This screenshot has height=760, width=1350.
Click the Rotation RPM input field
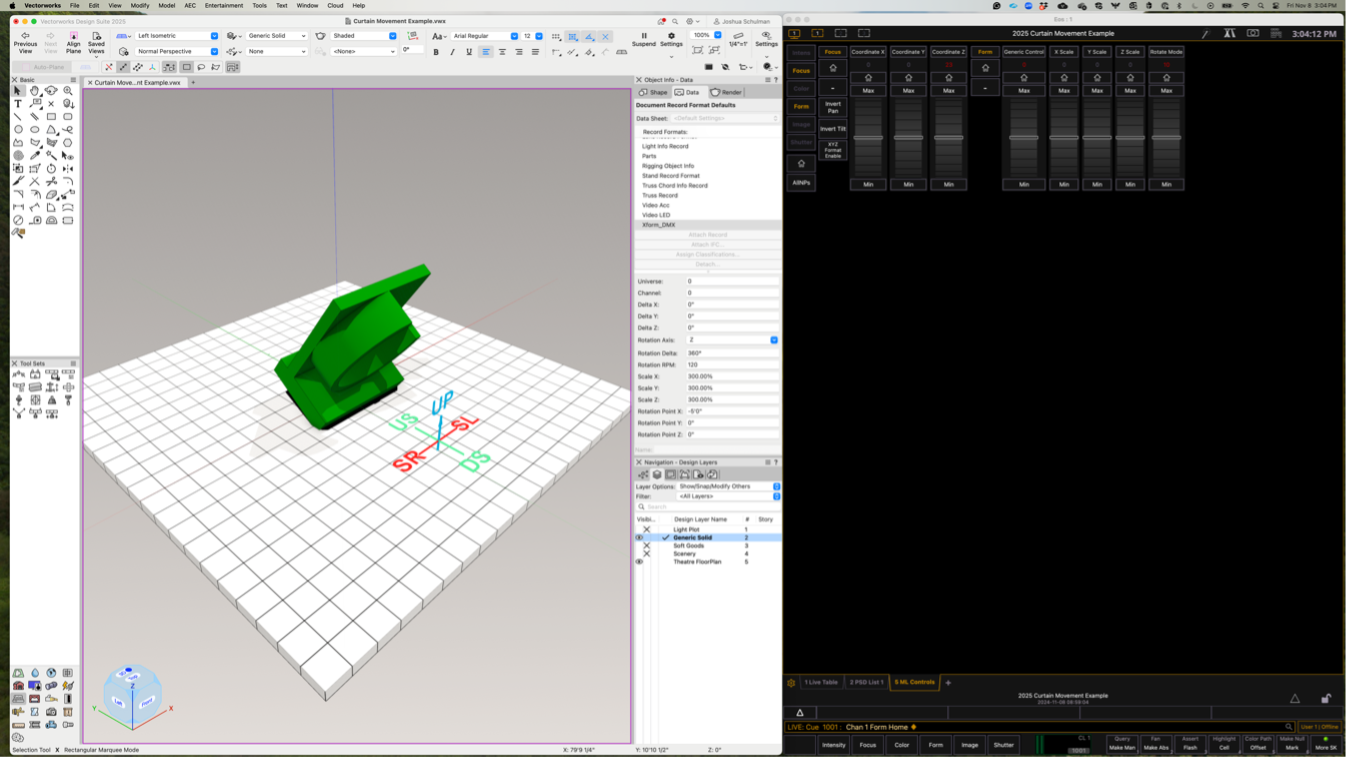[732, 365]
